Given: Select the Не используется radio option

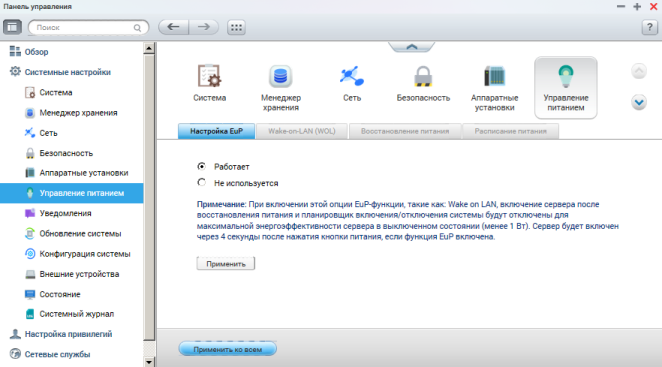Looking at the screenshot, I should point(202,182).
